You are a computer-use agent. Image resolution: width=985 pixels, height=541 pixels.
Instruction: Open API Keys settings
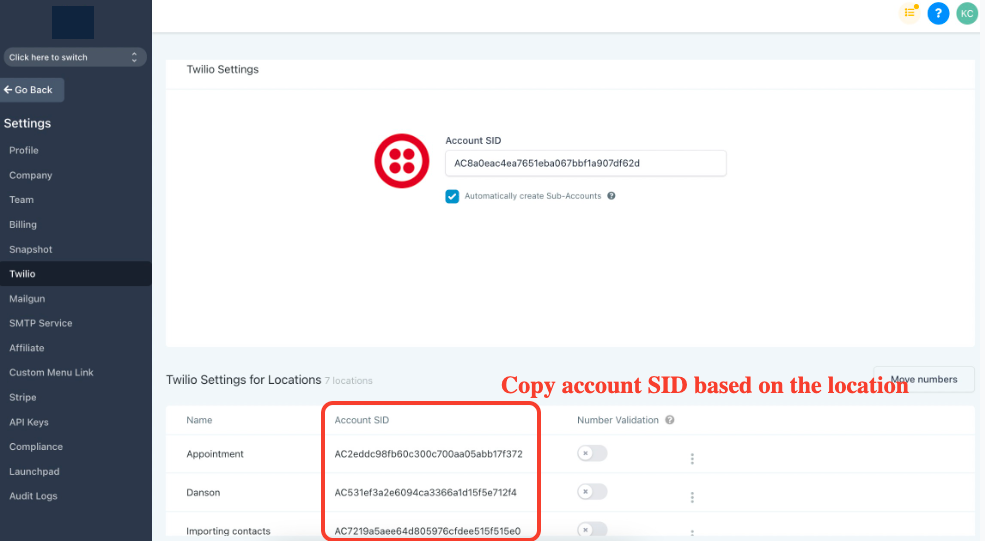pyautogui.click(x=29, y=422)
